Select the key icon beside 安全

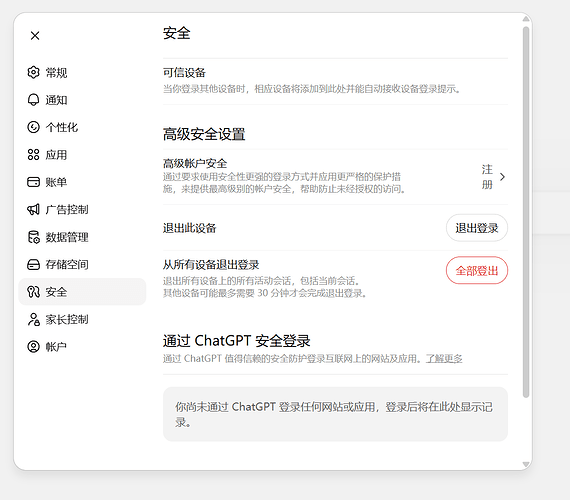[33, 292]
